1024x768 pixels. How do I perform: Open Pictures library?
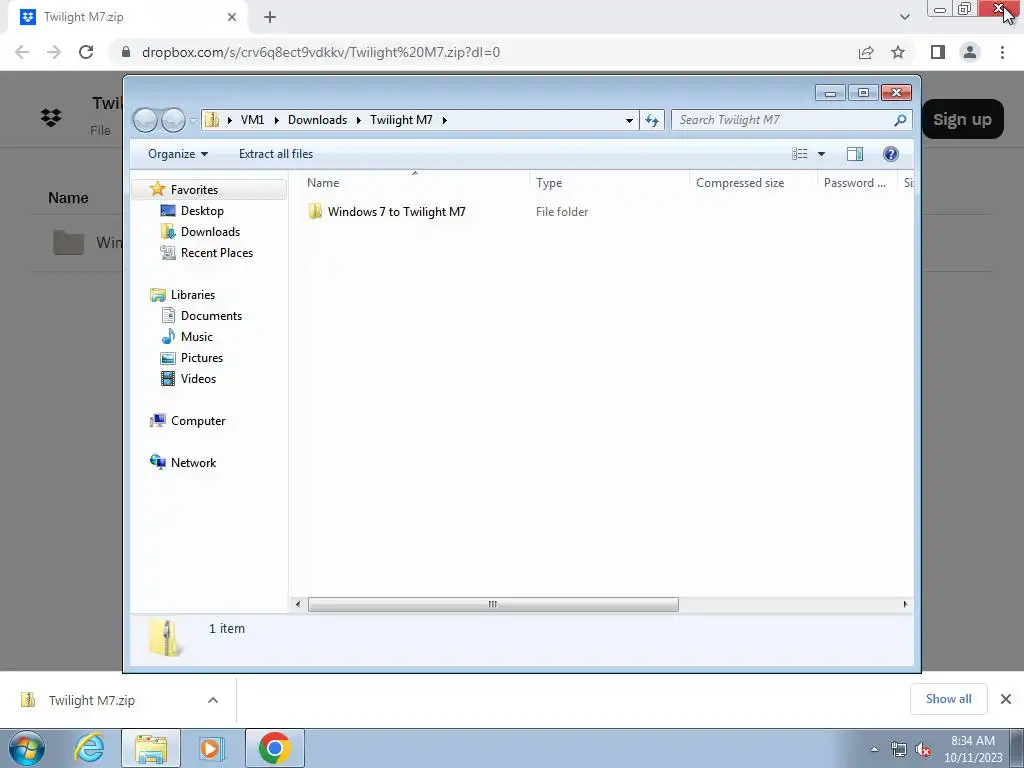(202, 357)
